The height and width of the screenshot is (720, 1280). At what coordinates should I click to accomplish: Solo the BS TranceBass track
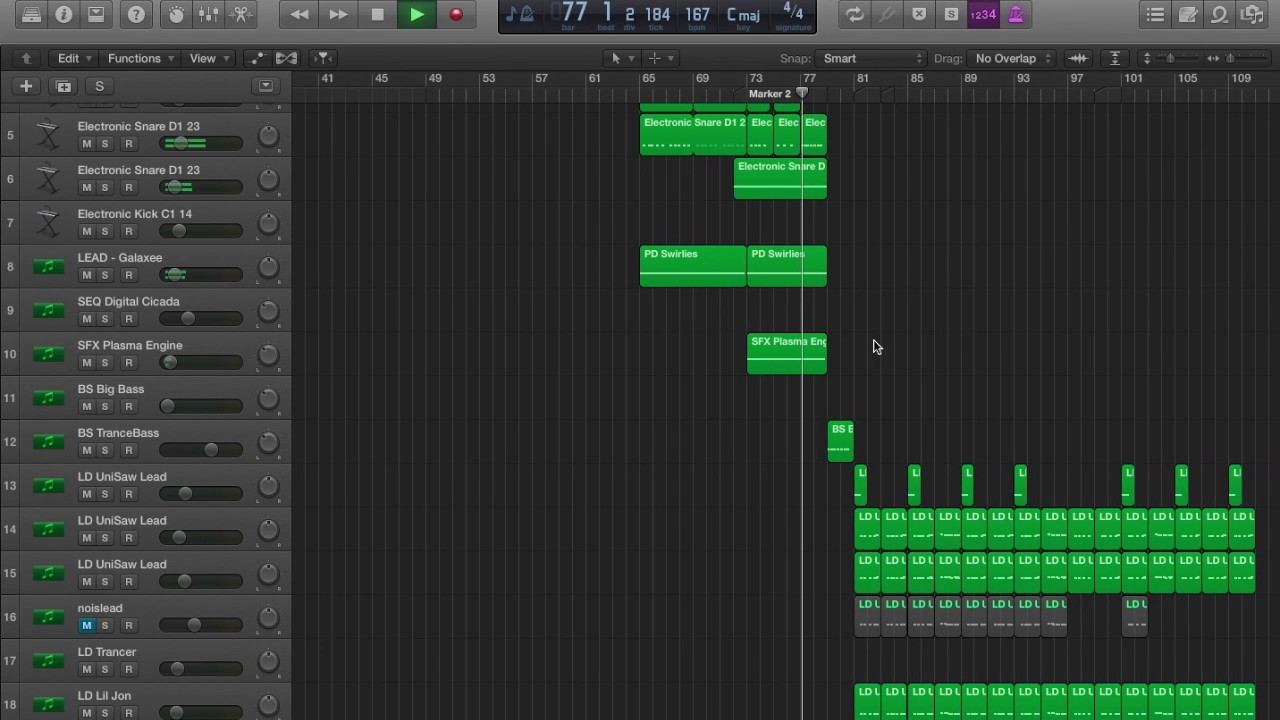(105, 450)
